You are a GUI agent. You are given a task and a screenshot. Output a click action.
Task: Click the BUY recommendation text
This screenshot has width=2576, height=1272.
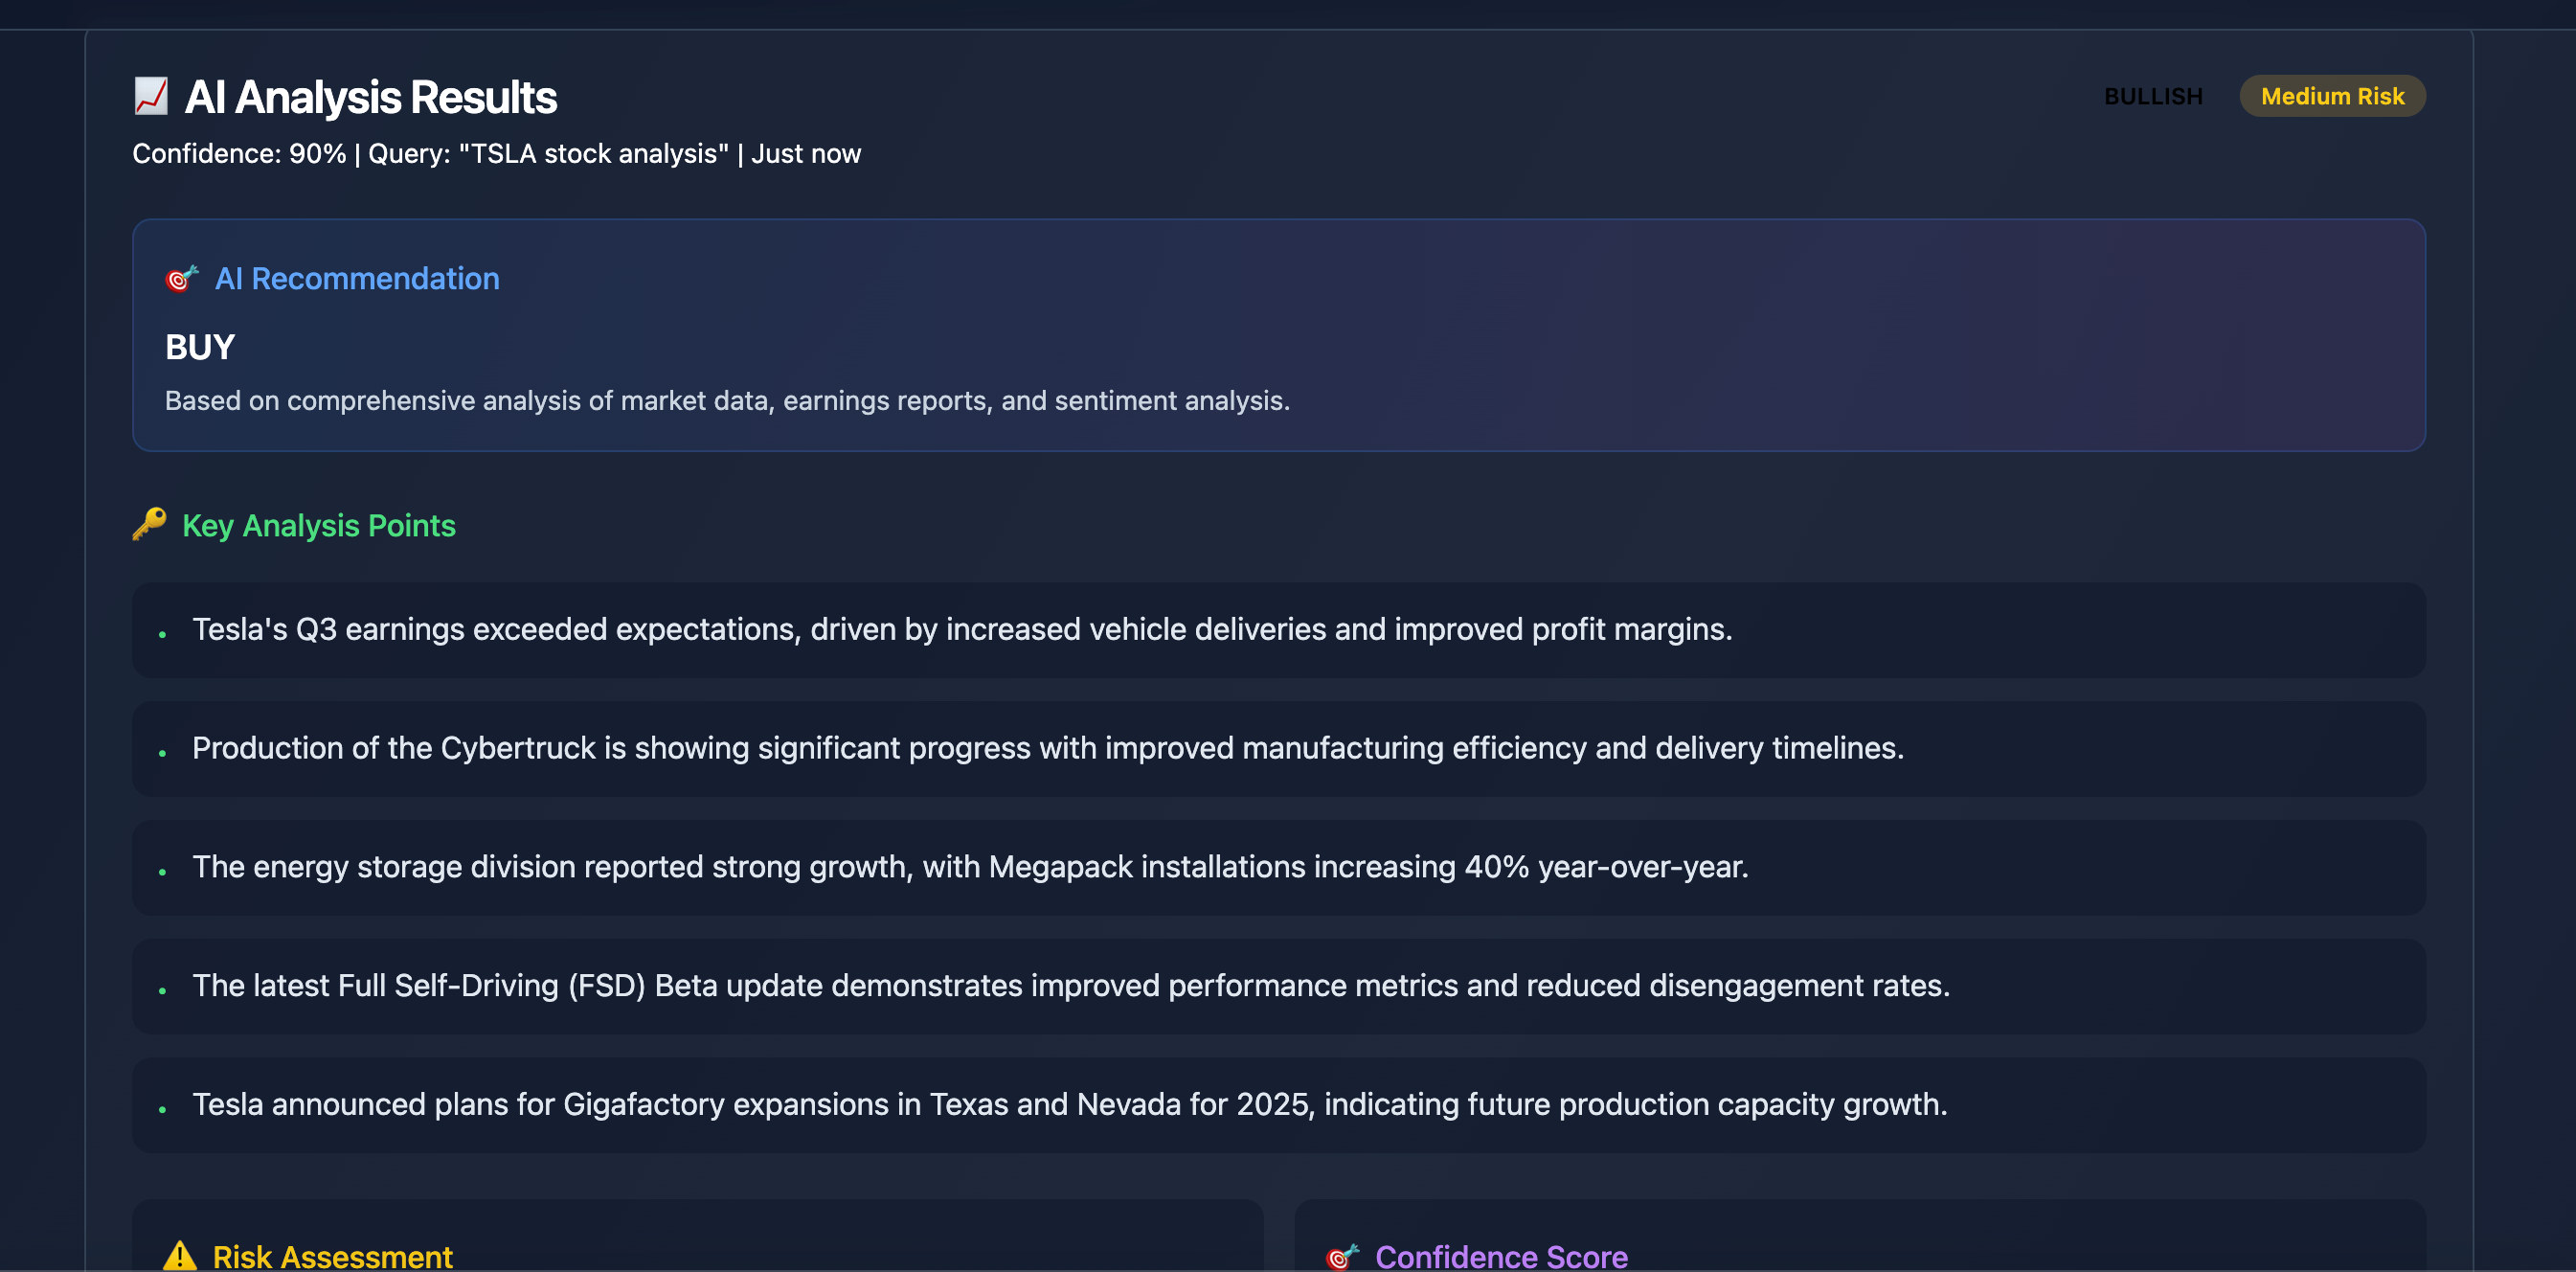click(x=200, y=347)
